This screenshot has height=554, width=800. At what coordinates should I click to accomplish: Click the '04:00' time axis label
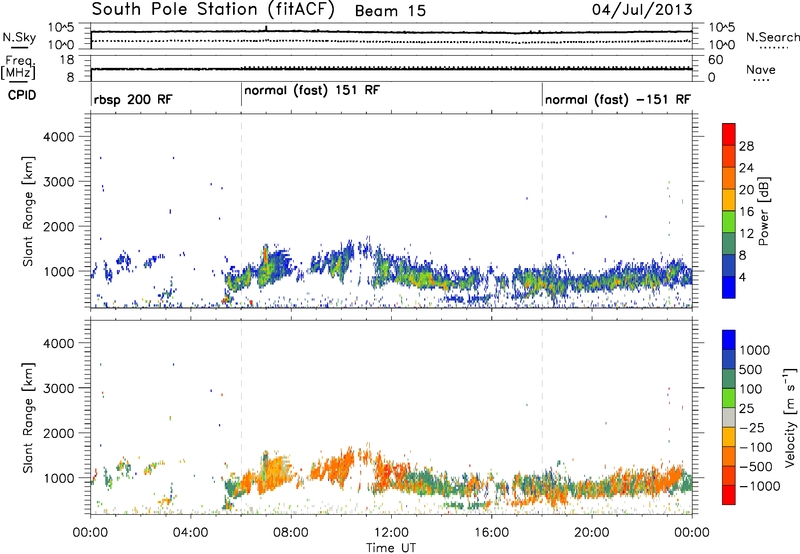(x=191, y=533)
